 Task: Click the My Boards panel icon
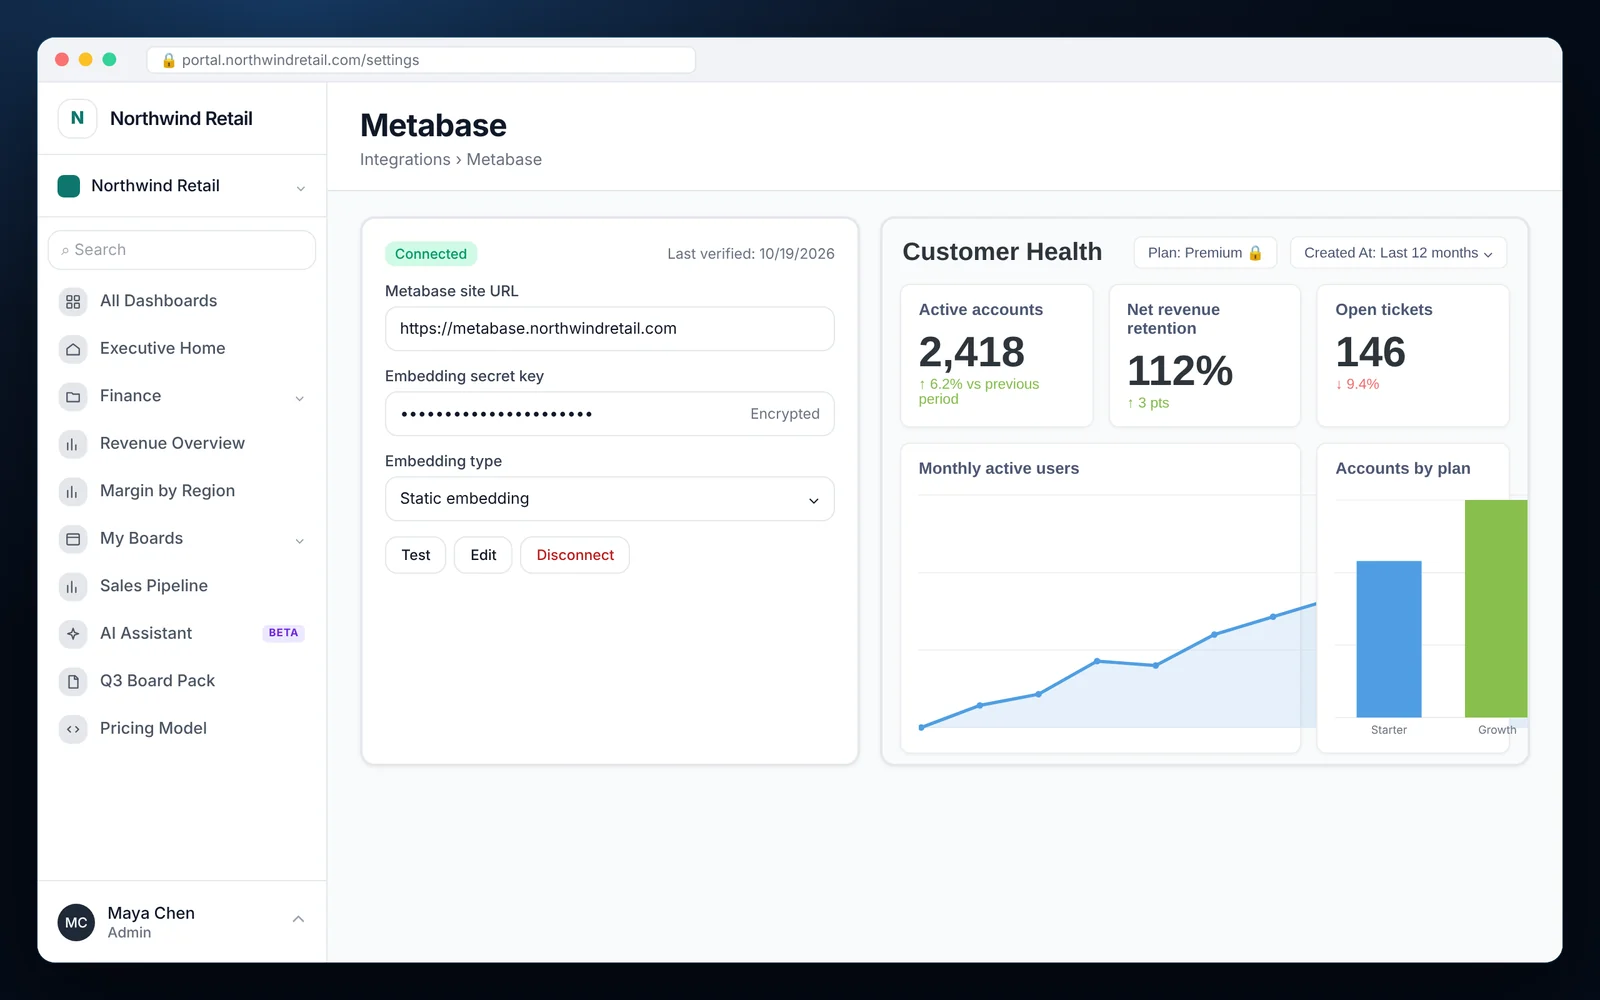(x=73, y=539)
